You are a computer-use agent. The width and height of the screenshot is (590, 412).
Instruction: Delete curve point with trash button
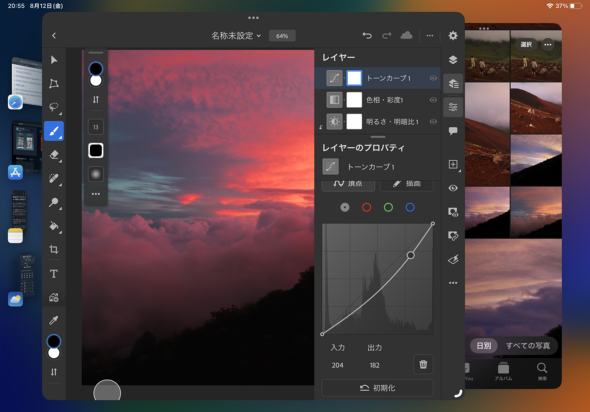tap(423, 364)
